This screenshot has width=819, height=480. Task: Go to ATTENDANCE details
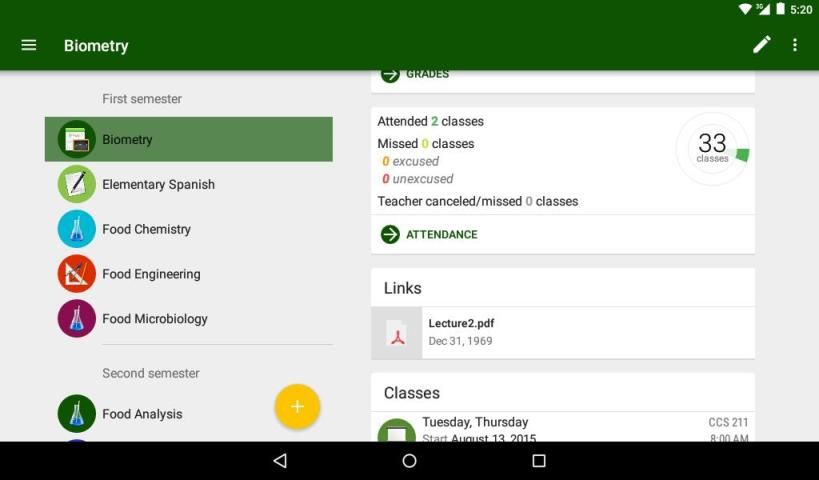441,235
